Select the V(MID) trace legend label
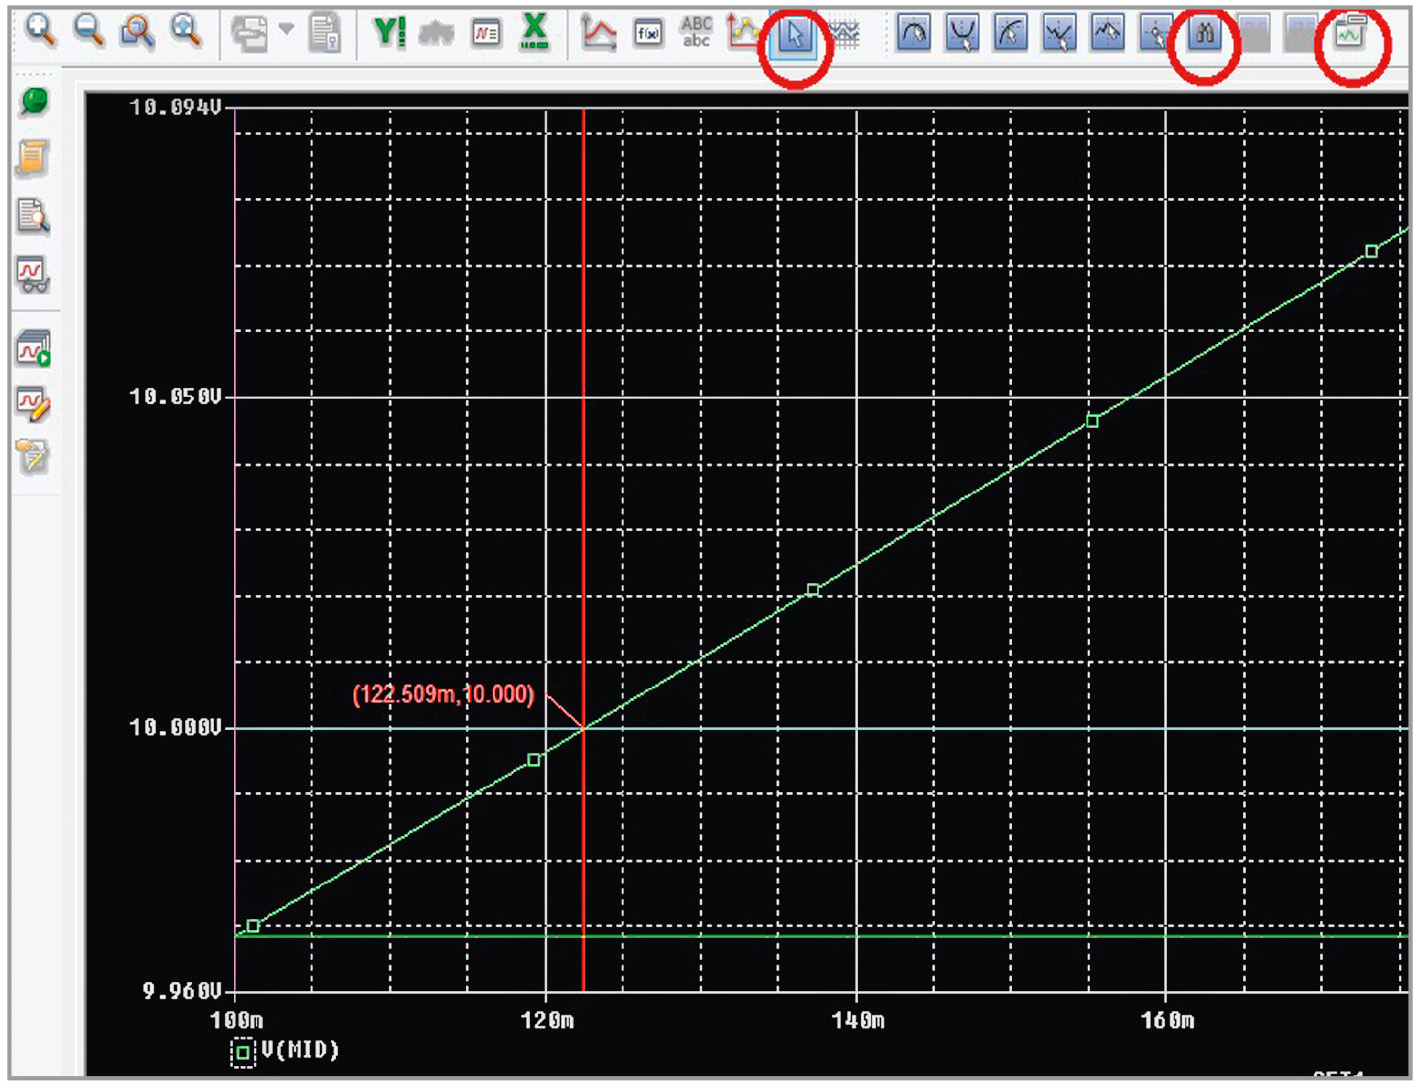1418x1087 pixels. click(300, 1050)
